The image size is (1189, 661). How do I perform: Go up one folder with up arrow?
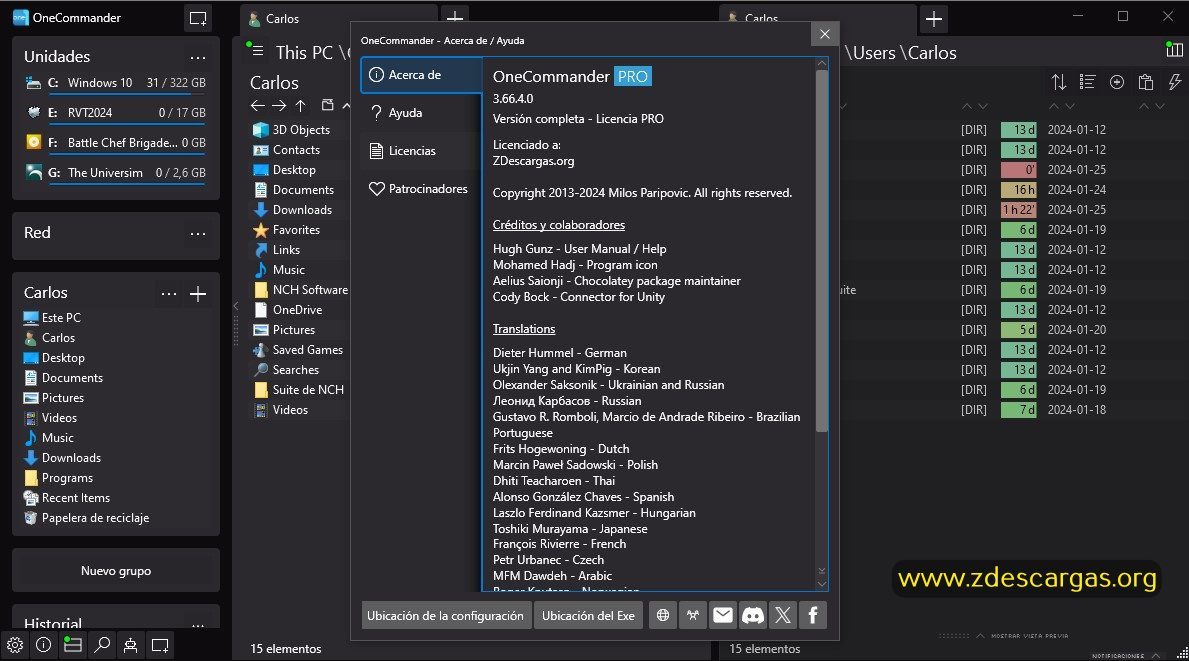tap(300, 105)
